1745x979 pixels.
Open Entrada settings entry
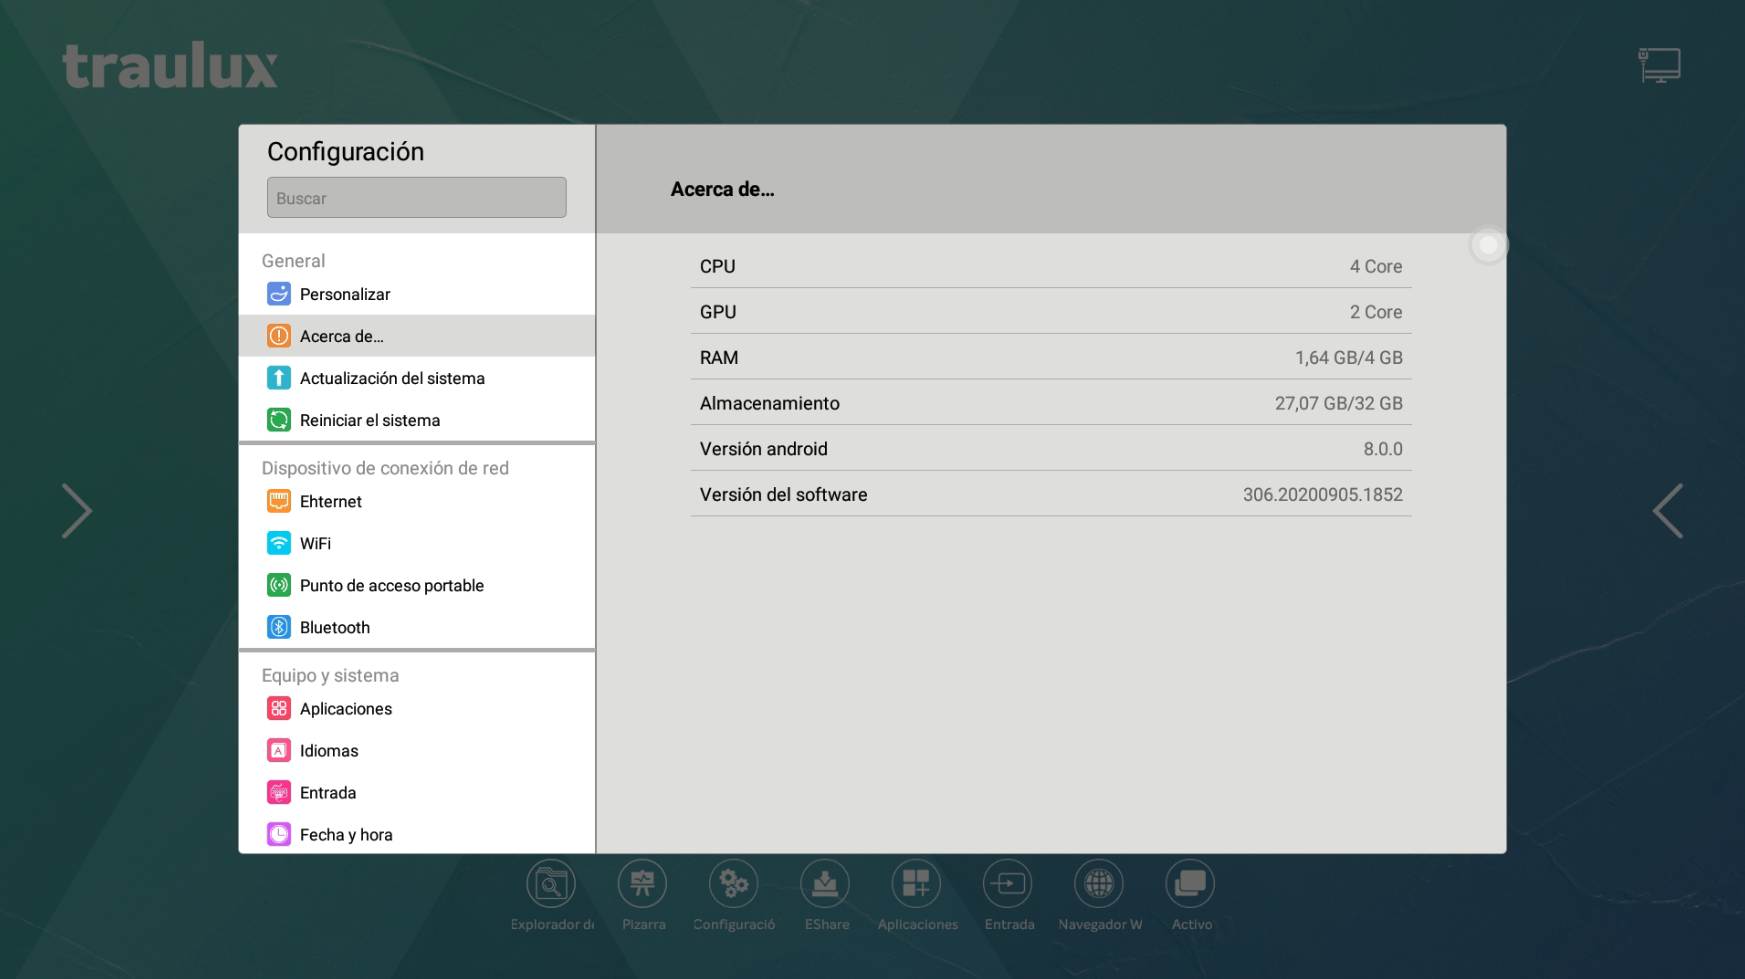[417, 793]
